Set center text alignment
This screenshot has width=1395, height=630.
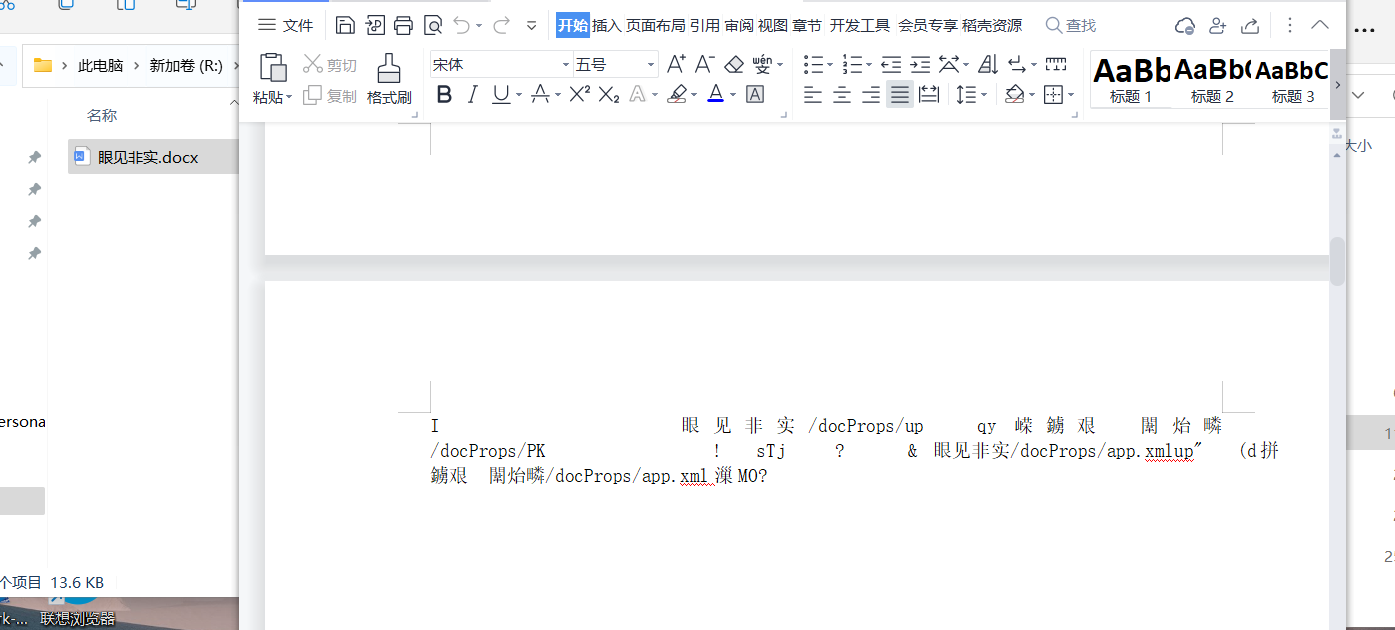[x=842, y=94]
